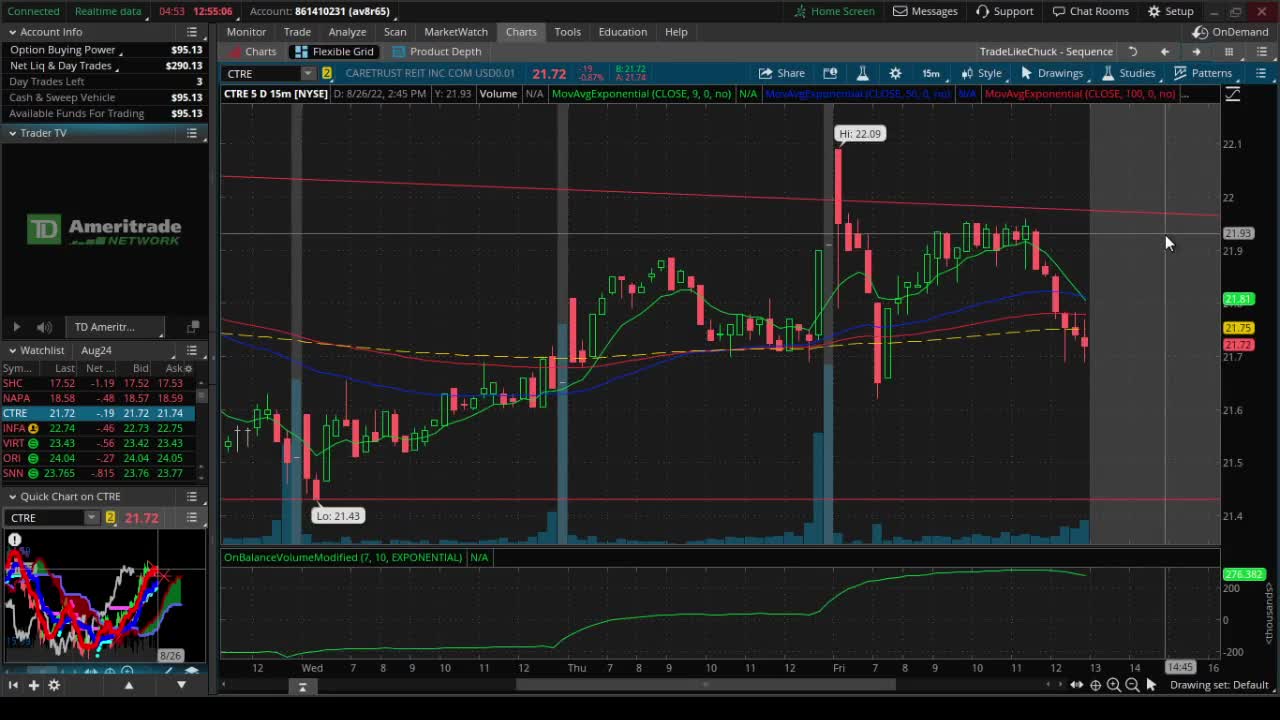Open the Patterns menu
This screenshot has width=1280, height=720.
[x=1202, y=73]
